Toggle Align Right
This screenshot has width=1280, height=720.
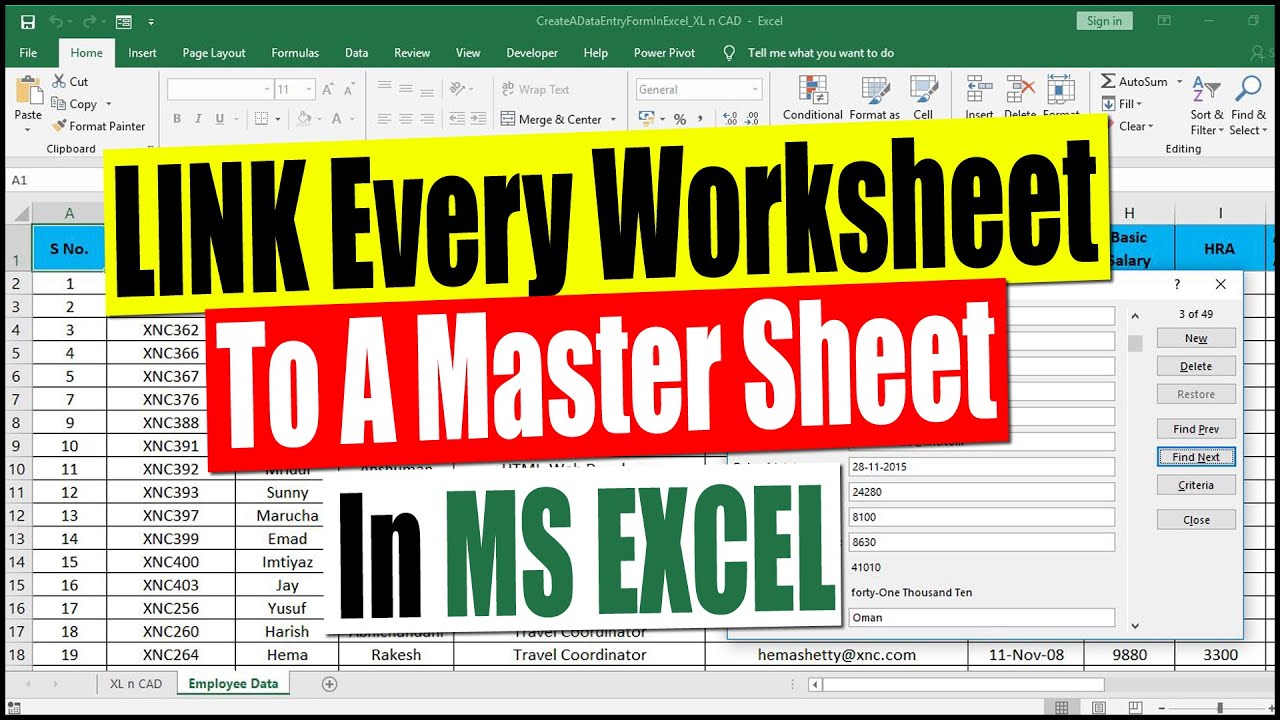(x=426, y=119)
